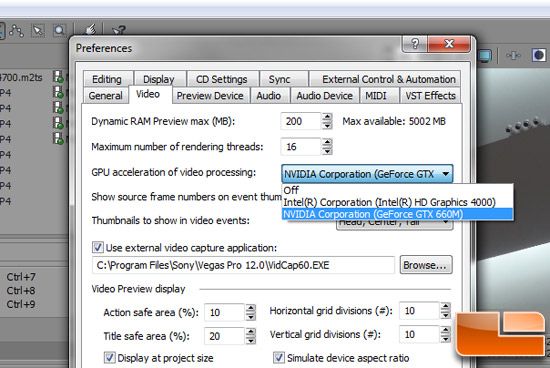
Task: Click the Ctrl+9 shortcut entry
Action: [x=21, y=304]
